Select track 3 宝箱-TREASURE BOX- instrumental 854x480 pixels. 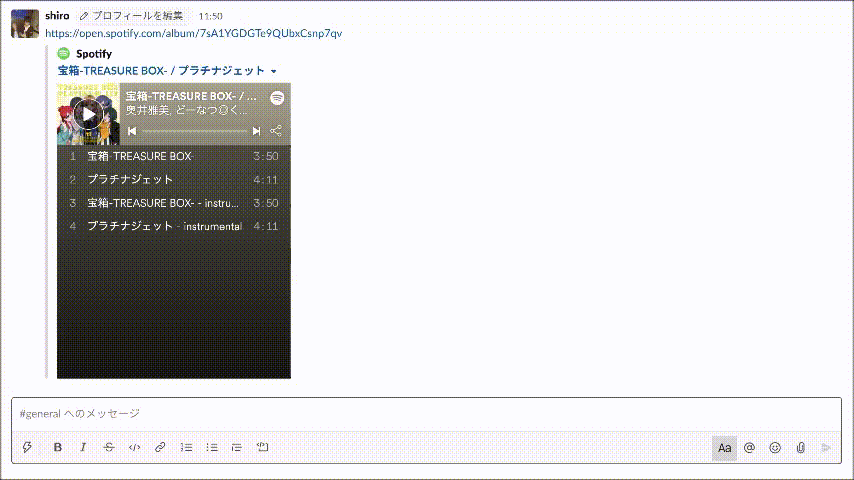(174, 203)
